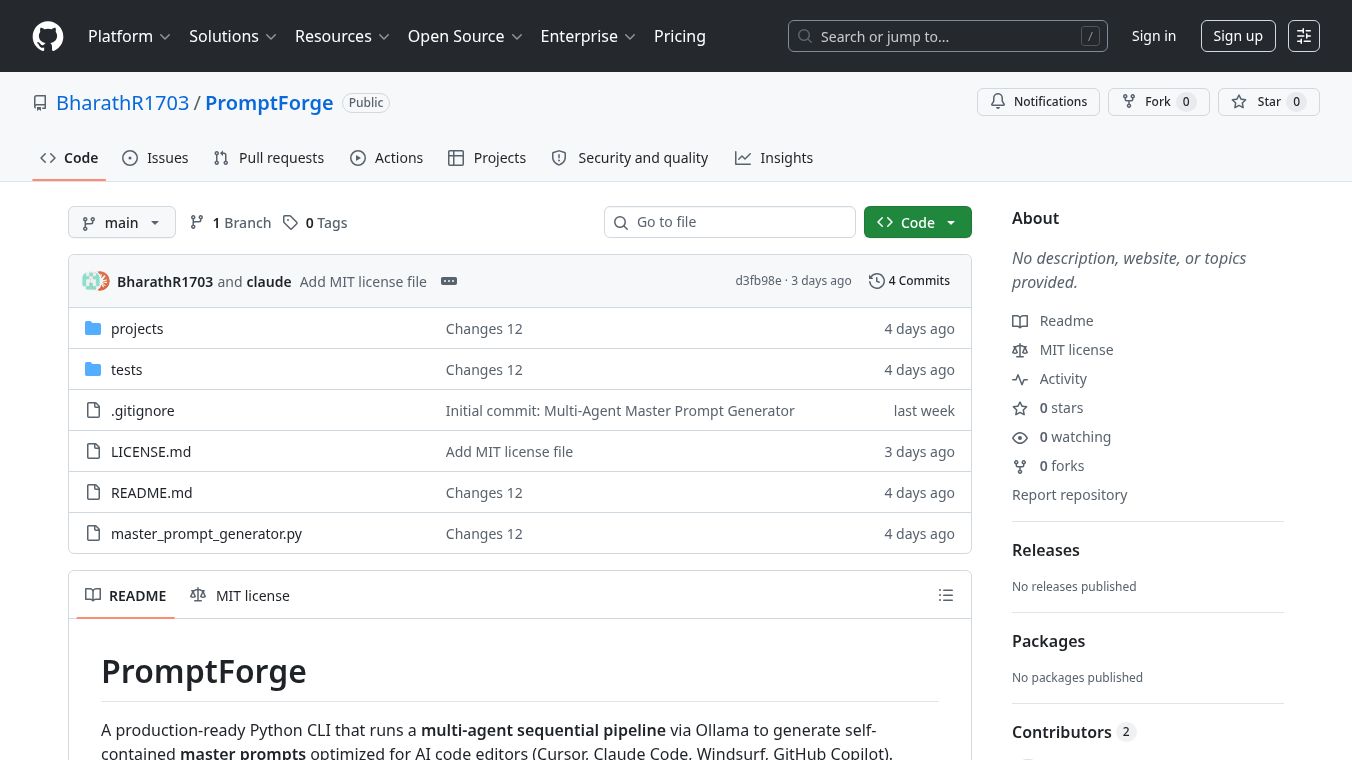This screenshot has width=1352, height=760.
Task: Click the MIT license scale icon in About
Action: [1020, 350]
